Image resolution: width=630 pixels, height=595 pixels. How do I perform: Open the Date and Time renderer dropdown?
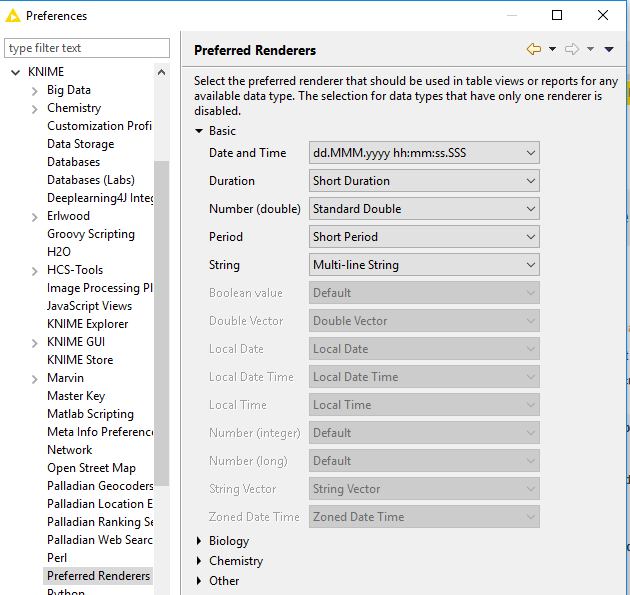tap(424, 153)
